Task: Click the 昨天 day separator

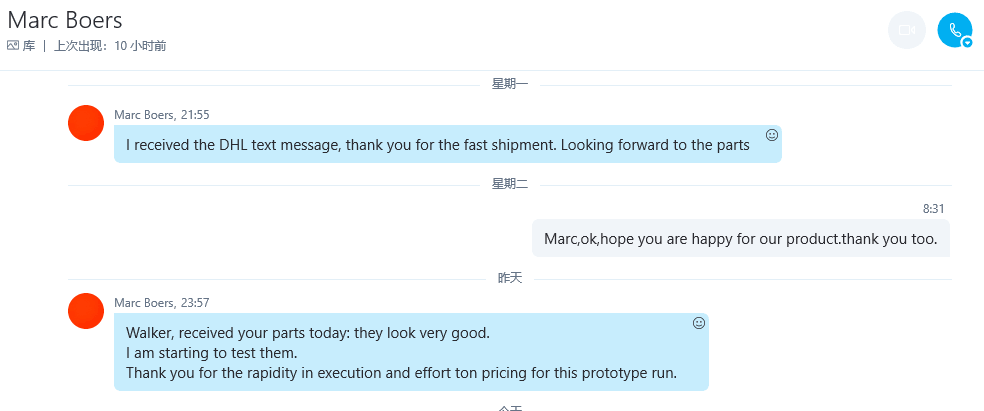Action: click(510, 278)
